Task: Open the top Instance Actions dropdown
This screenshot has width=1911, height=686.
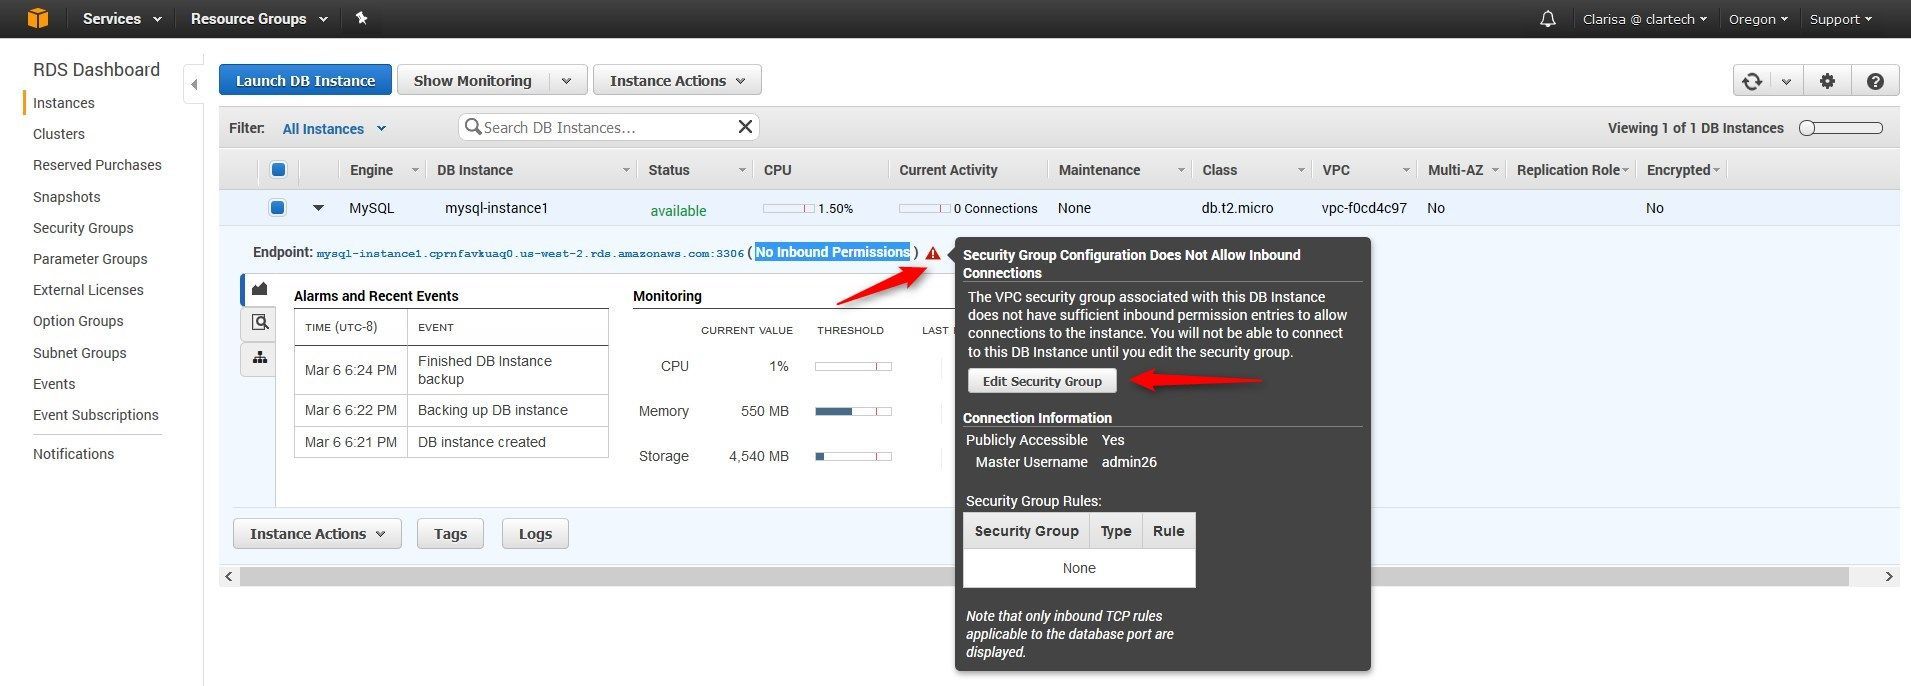Action: point(677,81)
